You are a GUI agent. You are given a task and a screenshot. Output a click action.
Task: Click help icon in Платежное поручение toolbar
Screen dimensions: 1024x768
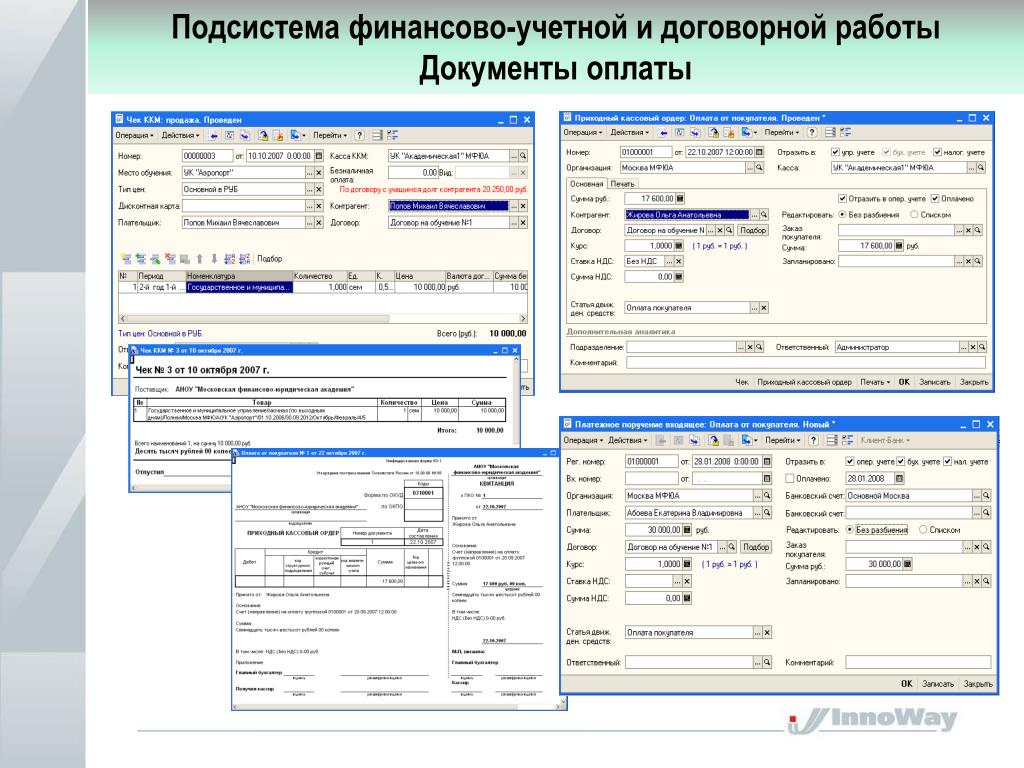click(x=814, y=441)
